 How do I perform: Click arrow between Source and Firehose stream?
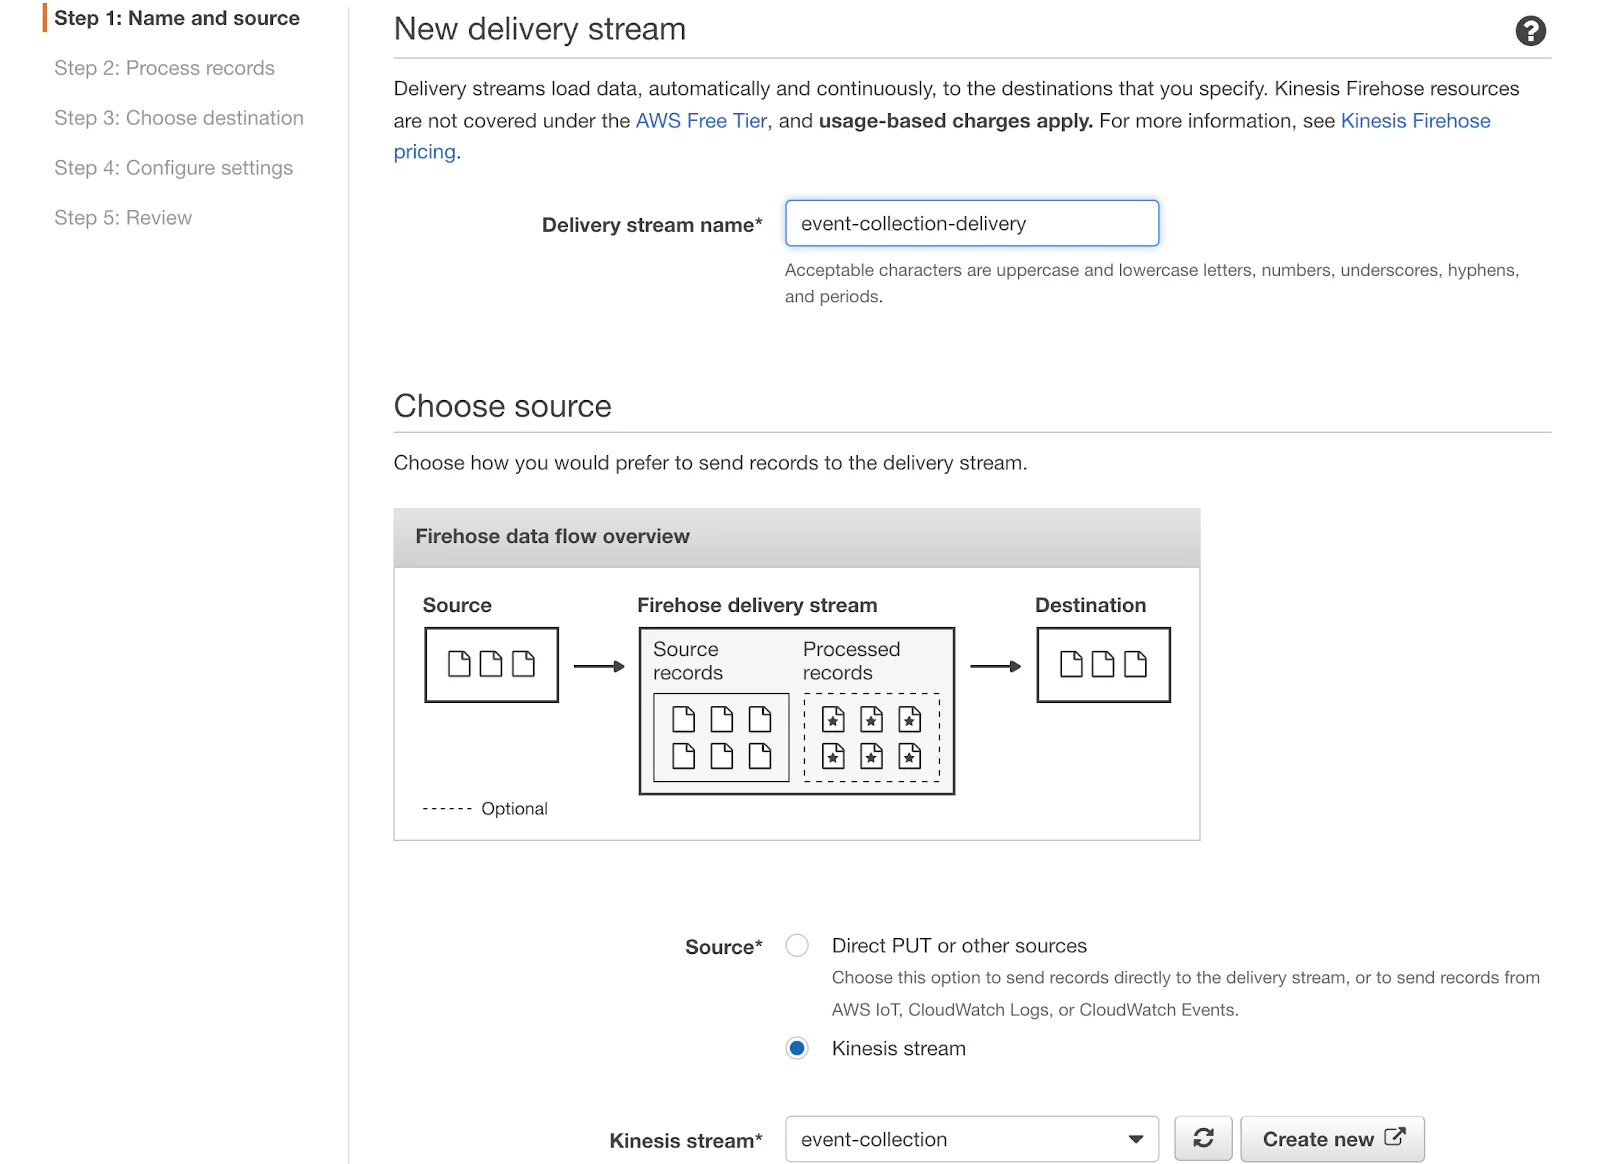599,666
